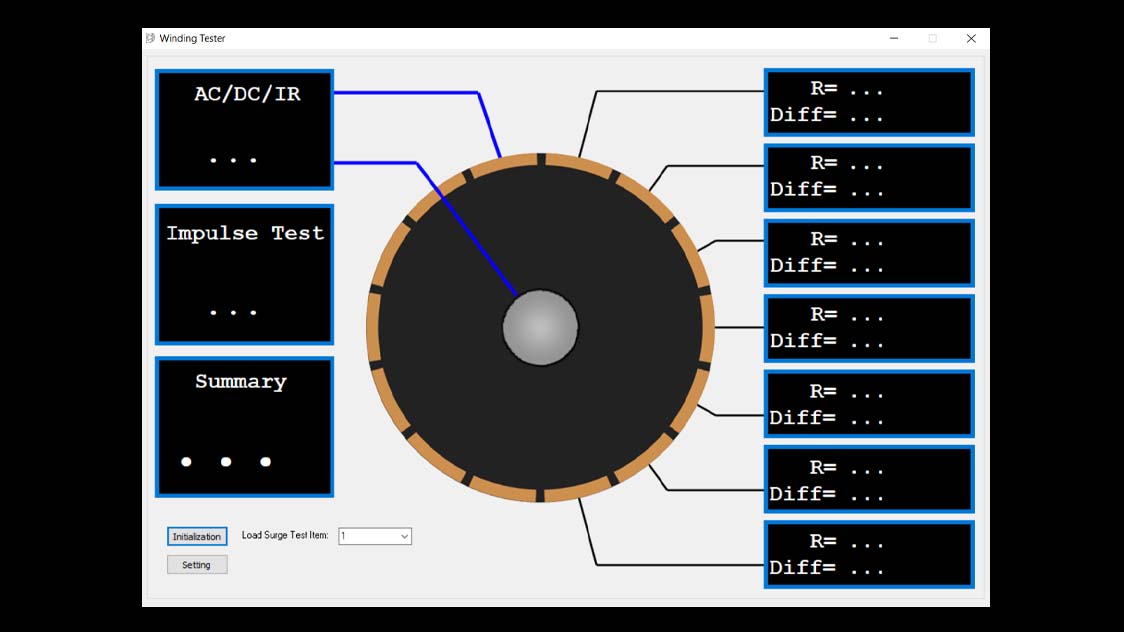
Task: Click the Winding Tester title bar icon
Action: [151, 39]
